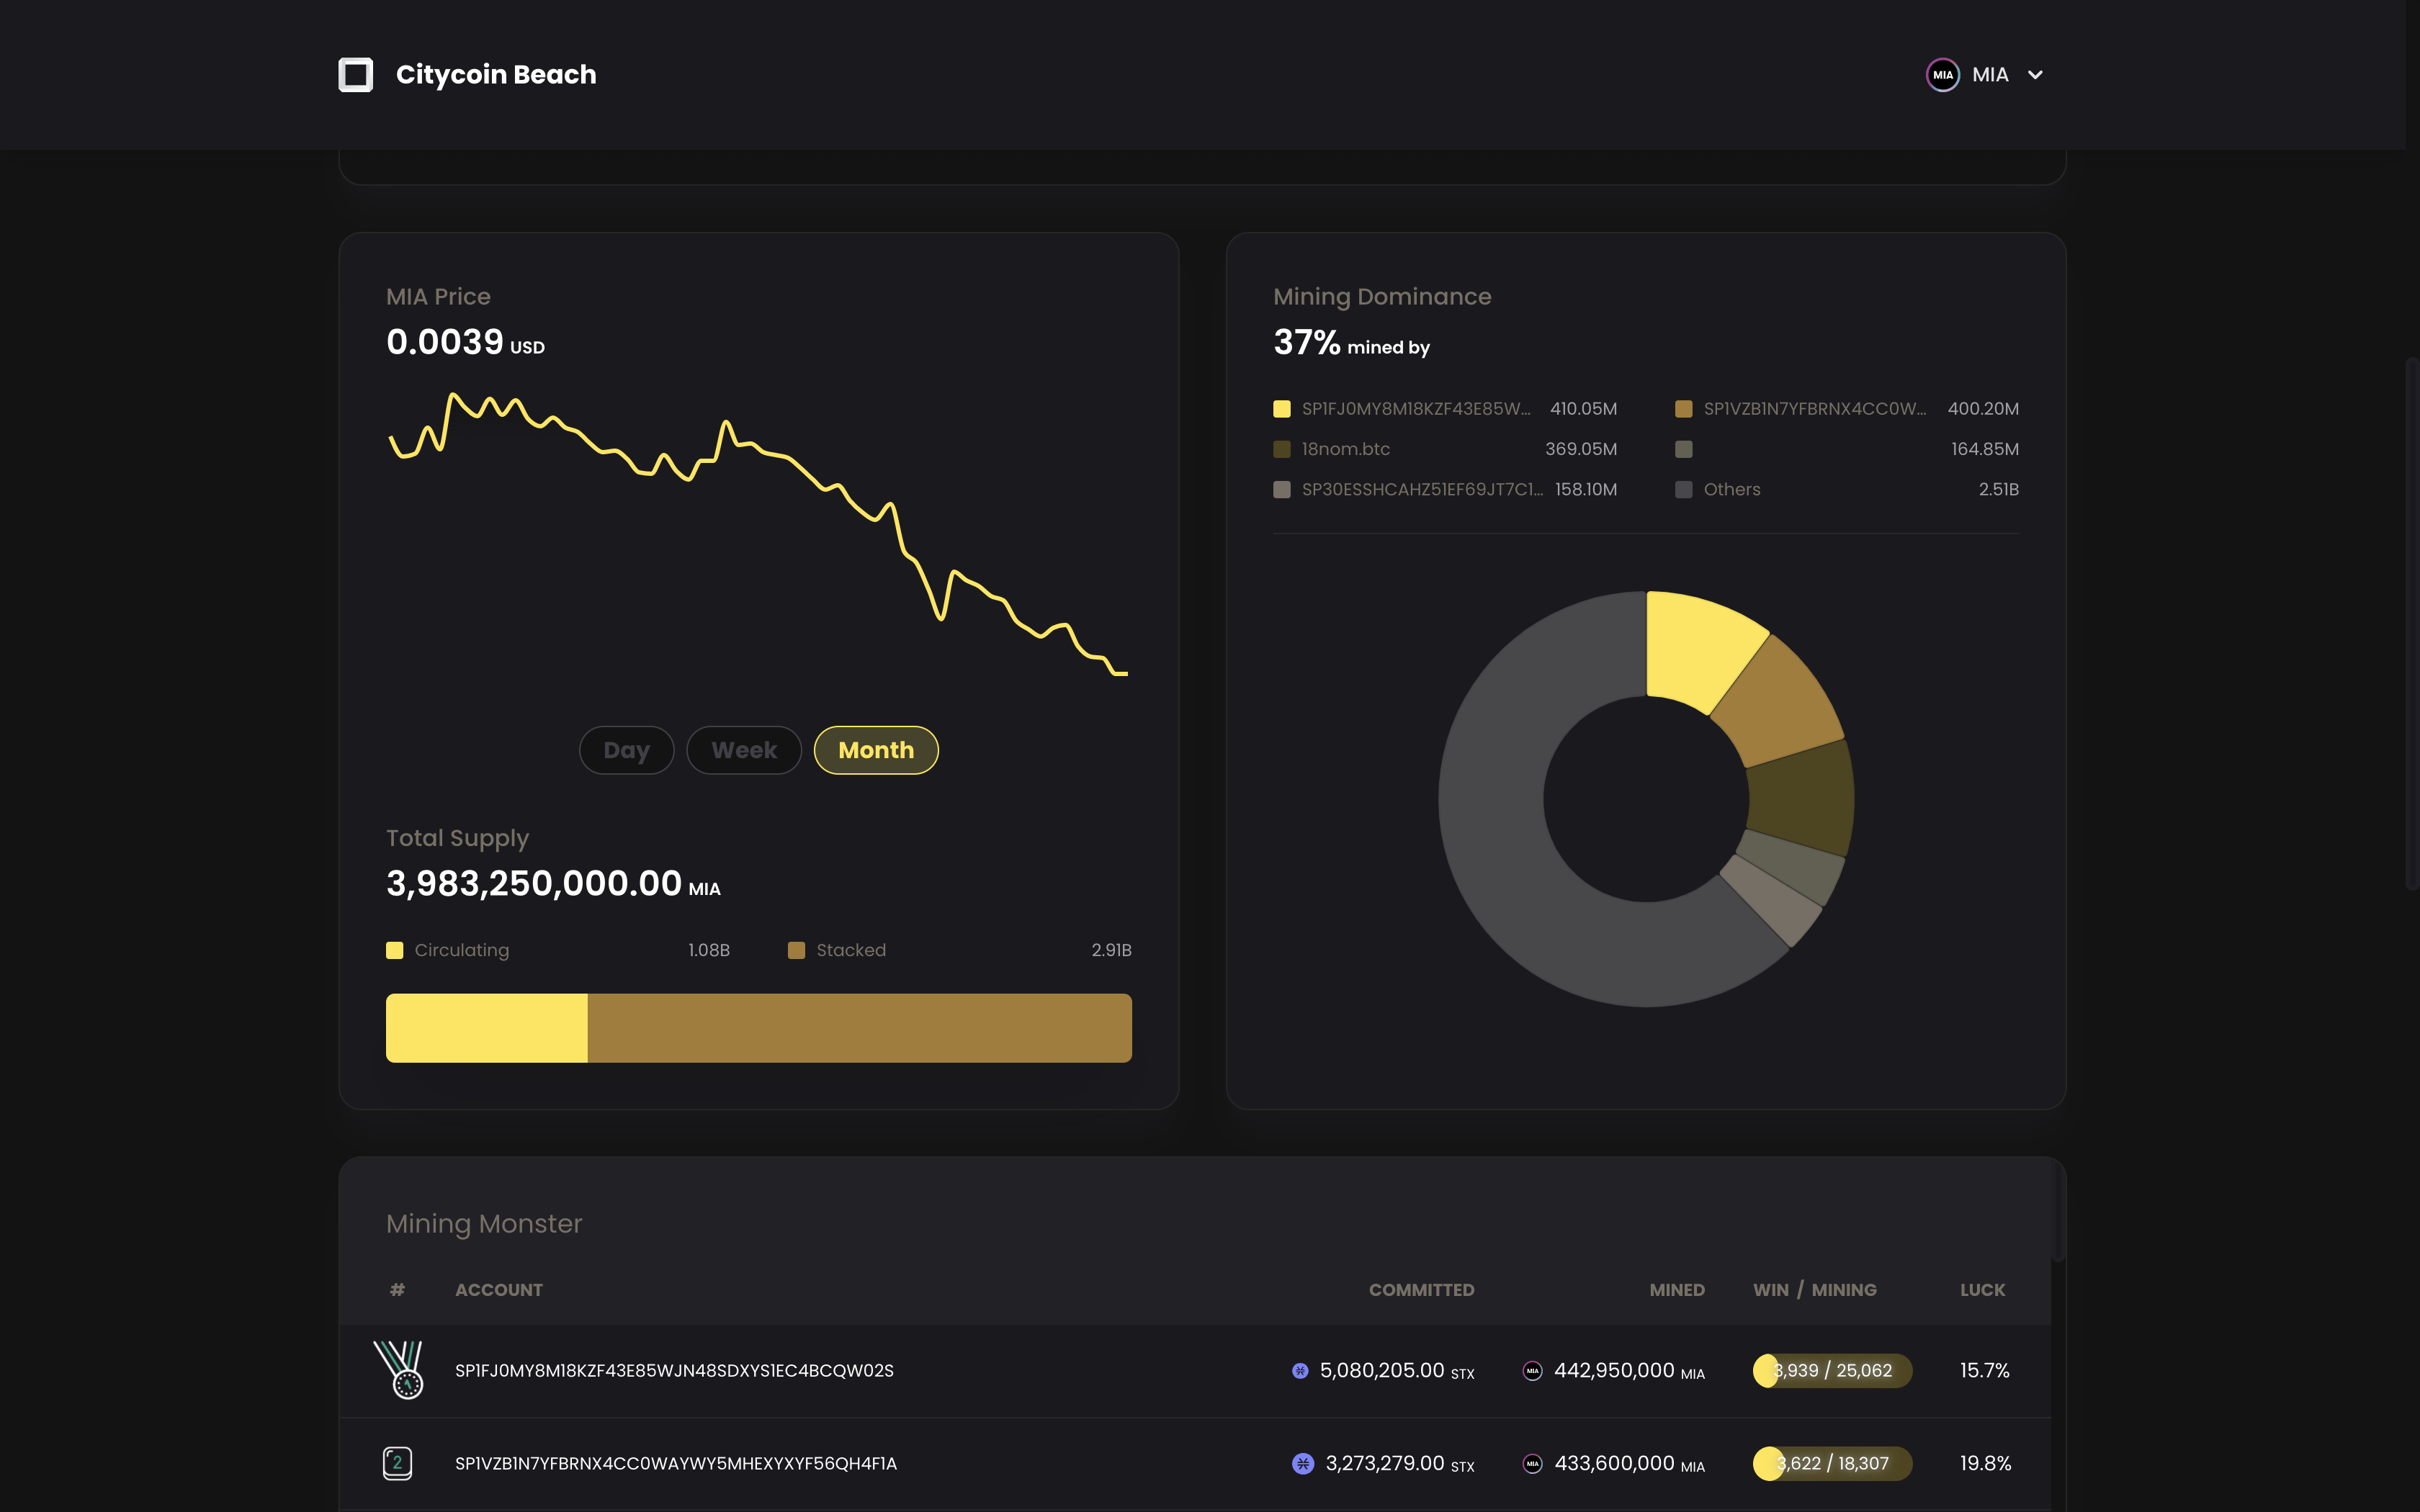The height and width of the screenshot is (1512, 2420).
Task: Expand the MIA city selector chevron
Action: pyautogui.click(x=2035, y=75)
